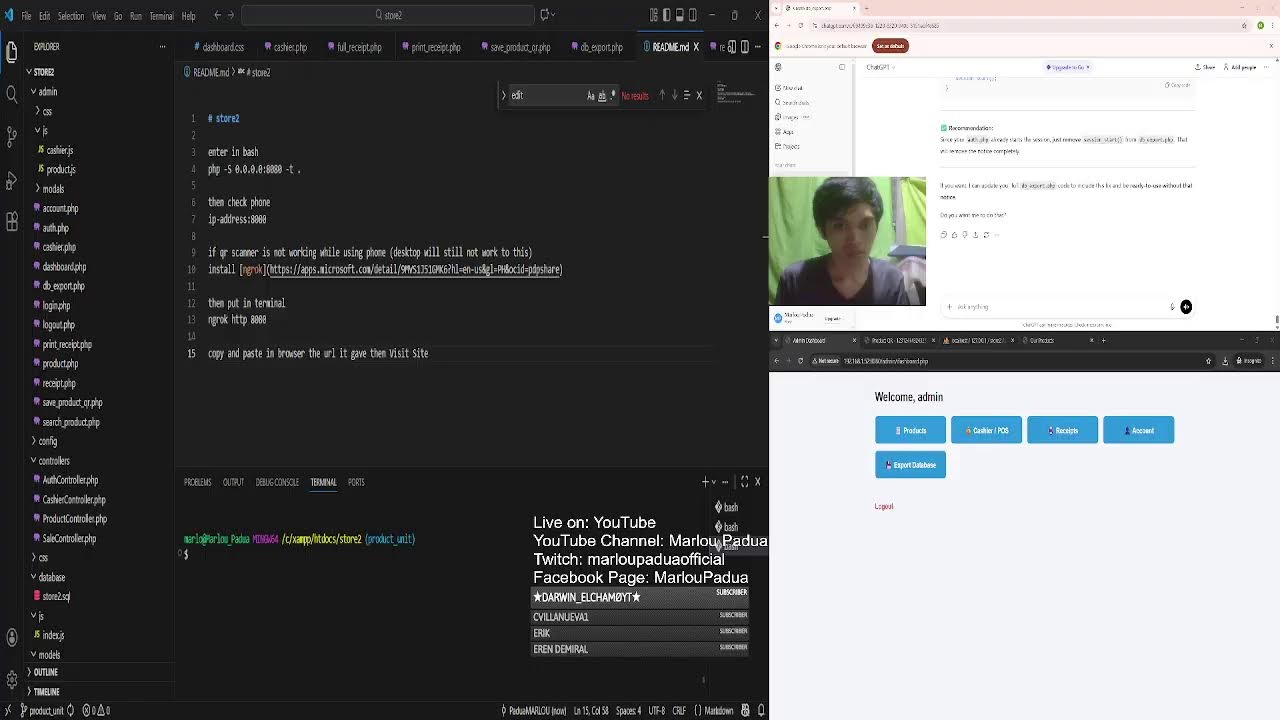Screen dimensions: 1280x720
Task: Click the Cashier / POS button
Action: coord(986,430)
